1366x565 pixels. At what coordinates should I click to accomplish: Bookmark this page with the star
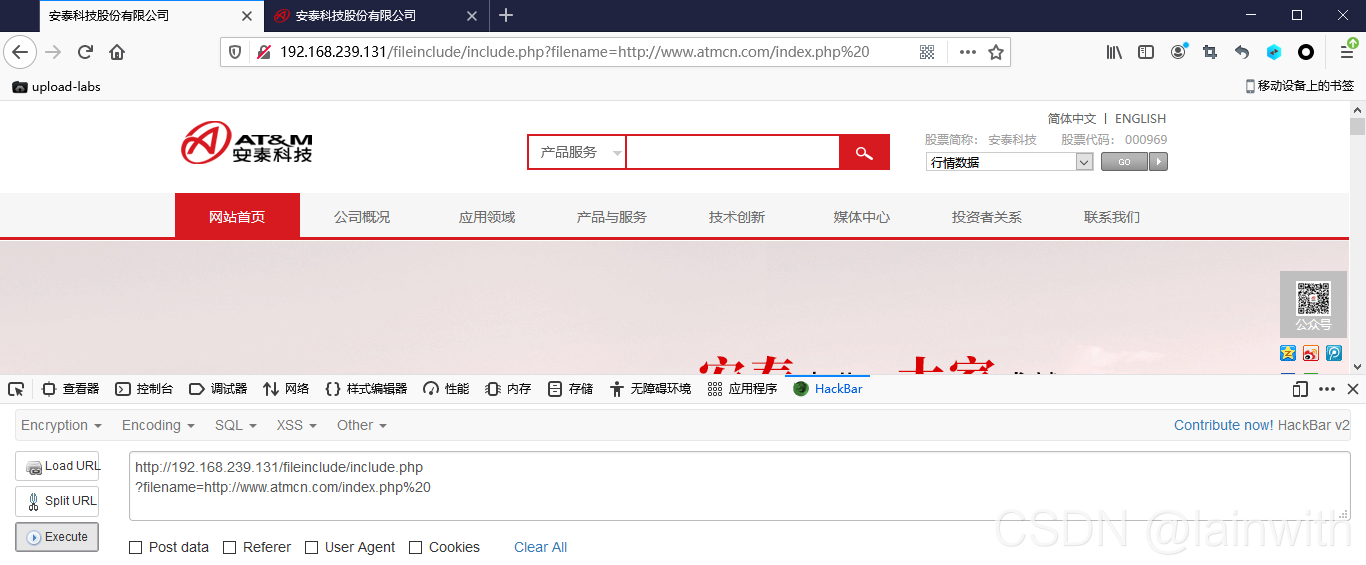(996, 52)
